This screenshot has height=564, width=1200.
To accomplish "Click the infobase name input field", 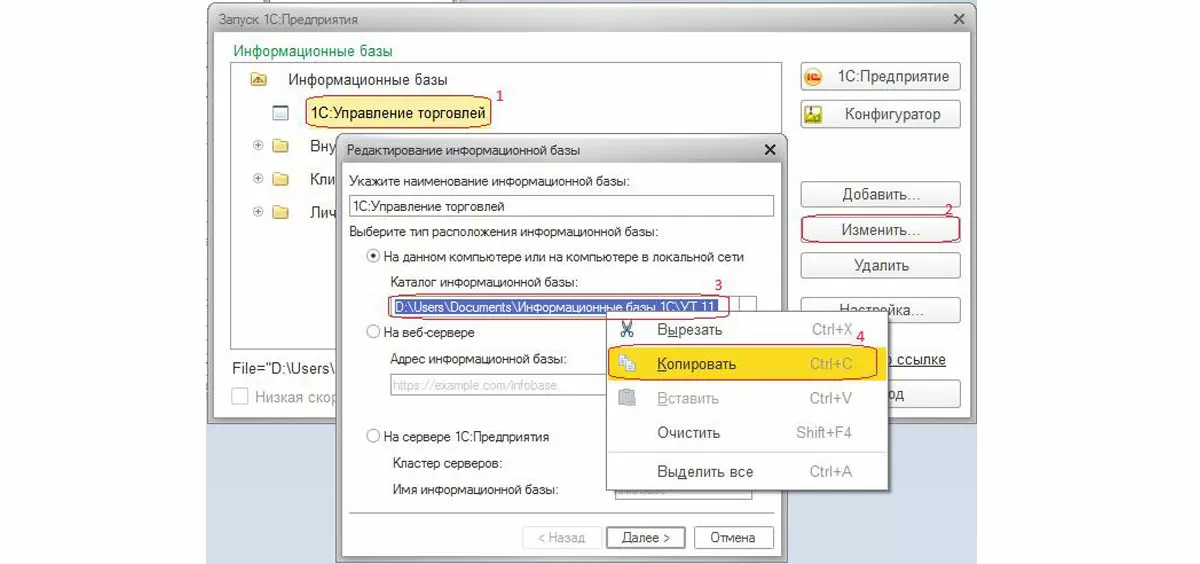I will [562, 206].
